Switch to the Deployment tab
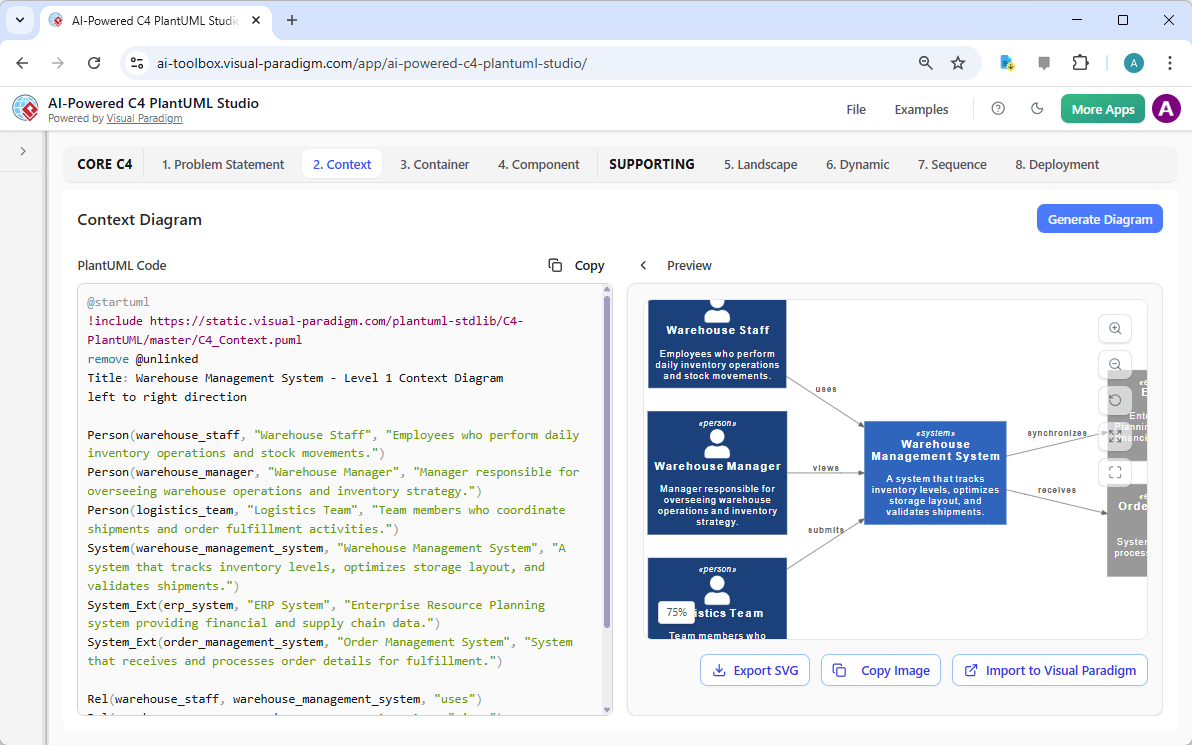1192x745 pixels. tap(1056, 163)
